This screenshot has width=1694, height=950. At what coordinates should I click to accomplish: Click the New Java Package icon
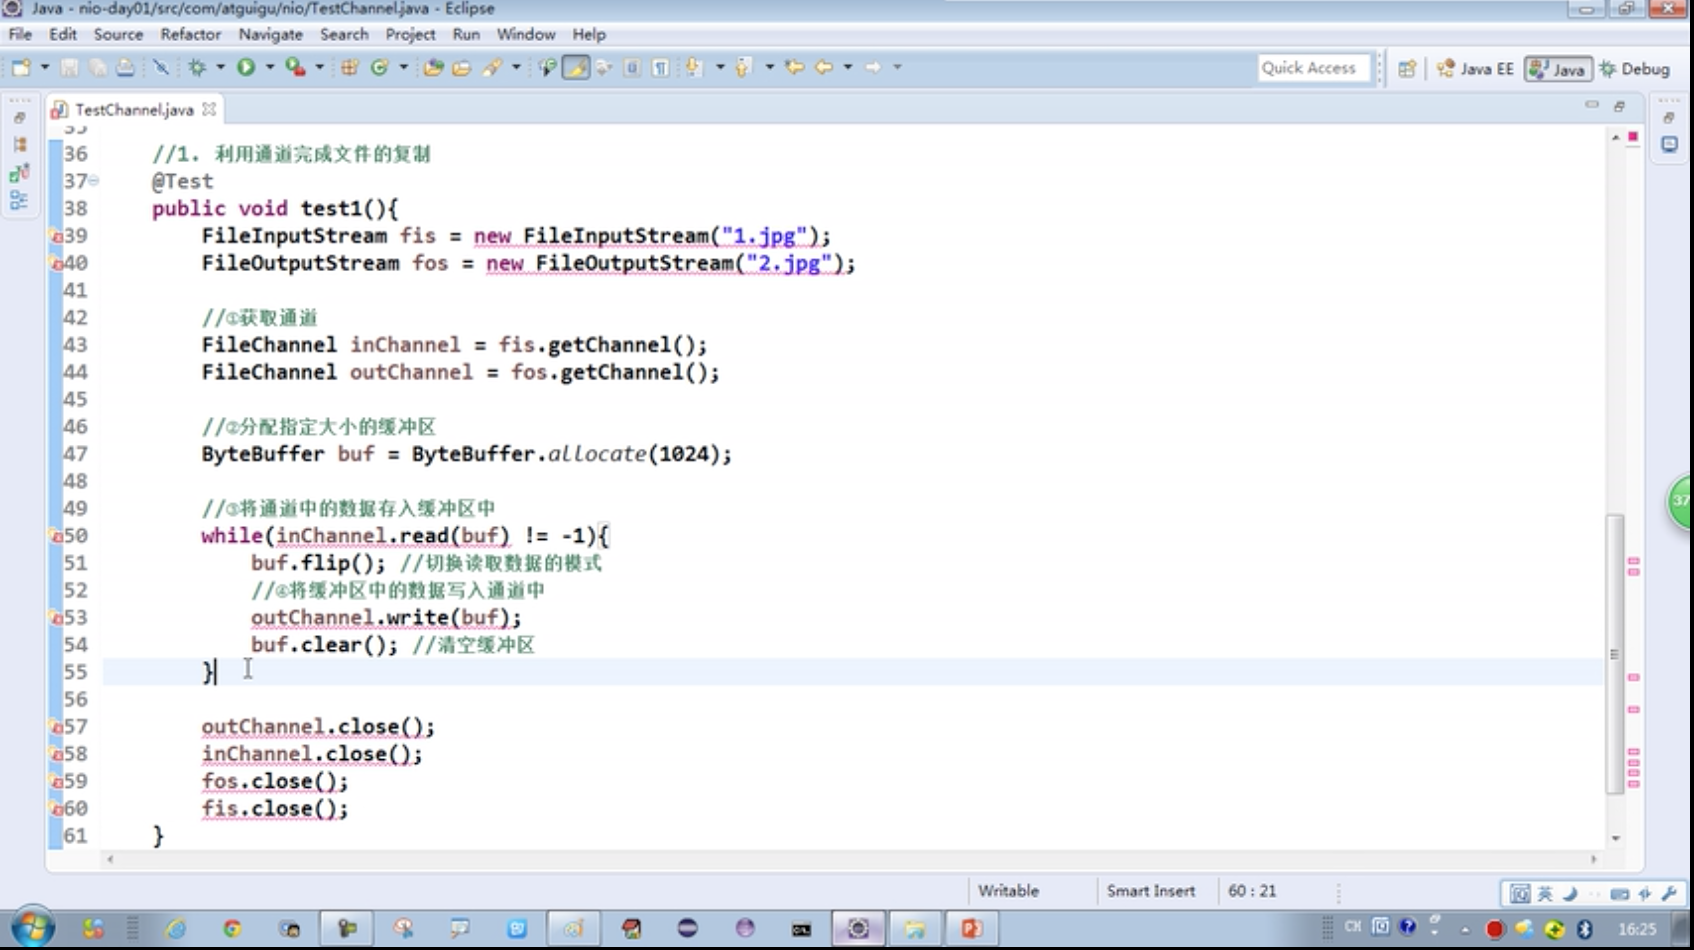pos(349,67)
